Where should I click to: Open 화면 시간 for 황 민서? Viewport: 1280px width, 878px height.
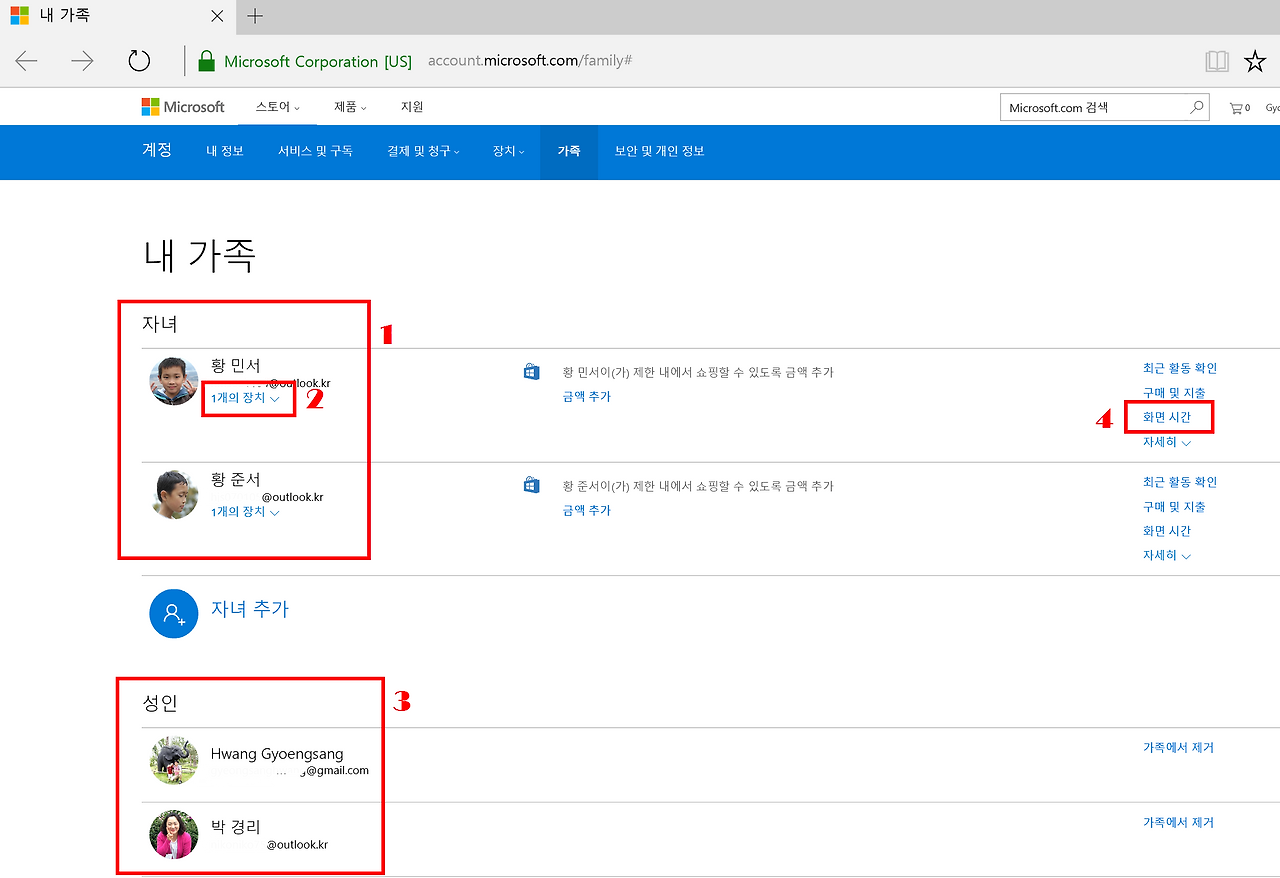click(1167, 417)
